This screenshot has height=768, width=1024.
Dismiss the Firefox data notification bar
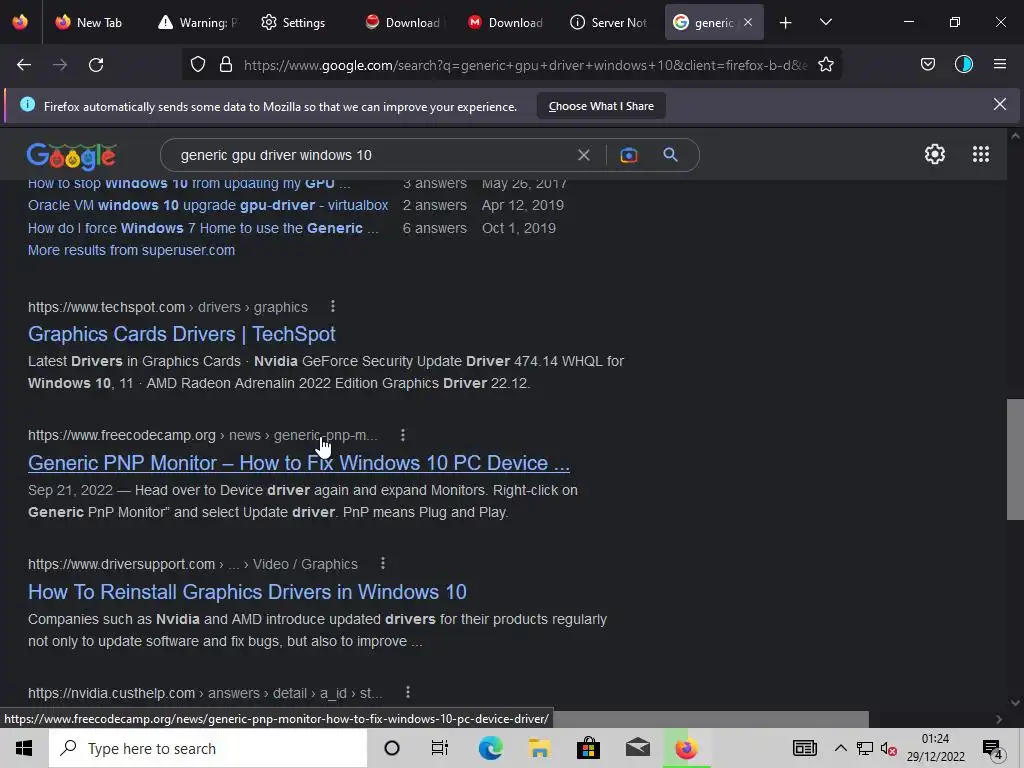(999, 104)
